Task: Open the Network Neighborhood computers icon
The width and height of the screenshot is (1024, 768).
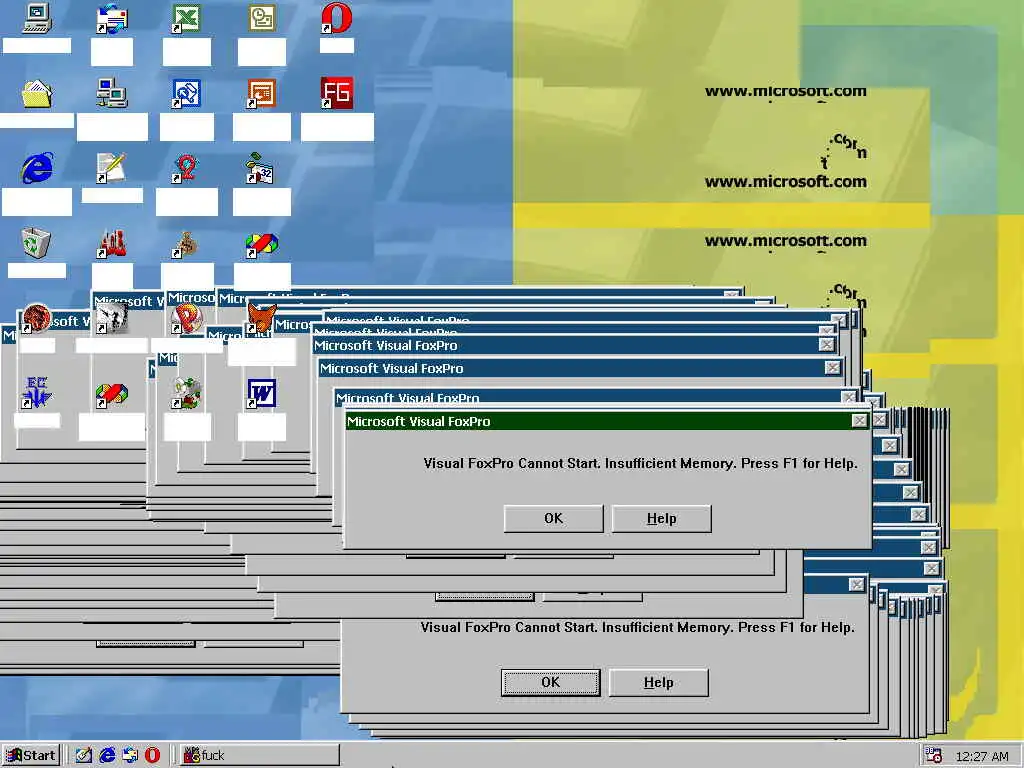Action: 112,93
